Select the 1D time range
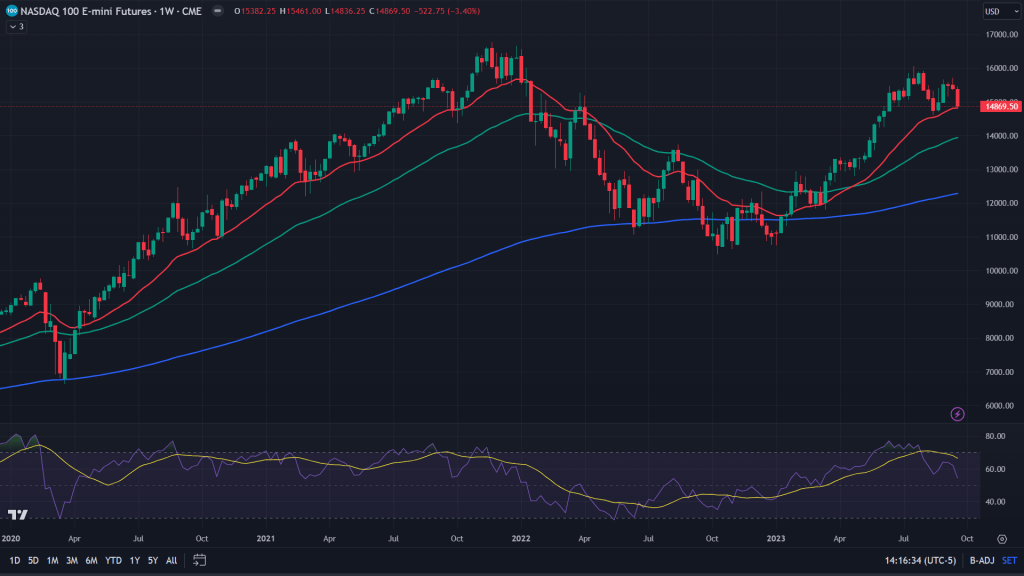The width and height of the screenshot is (1024, 576). (x=14, y=560)
